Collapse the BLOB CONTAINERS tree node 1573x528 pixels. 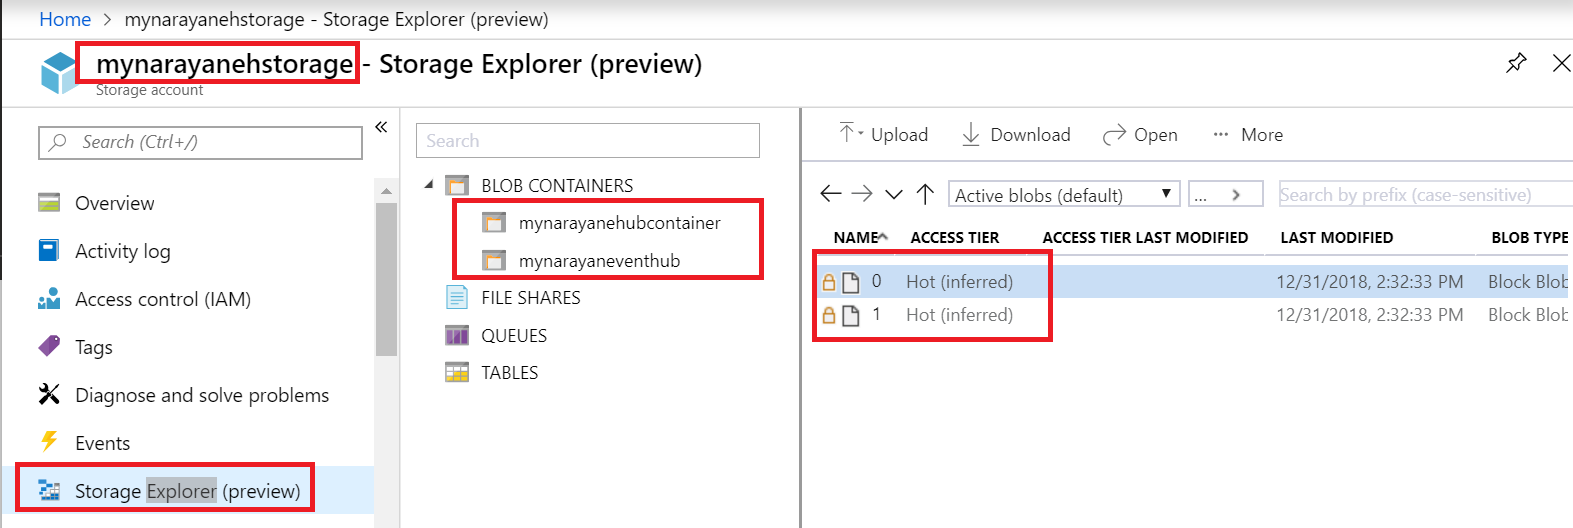pyautogui.click(x=429, y=184)
